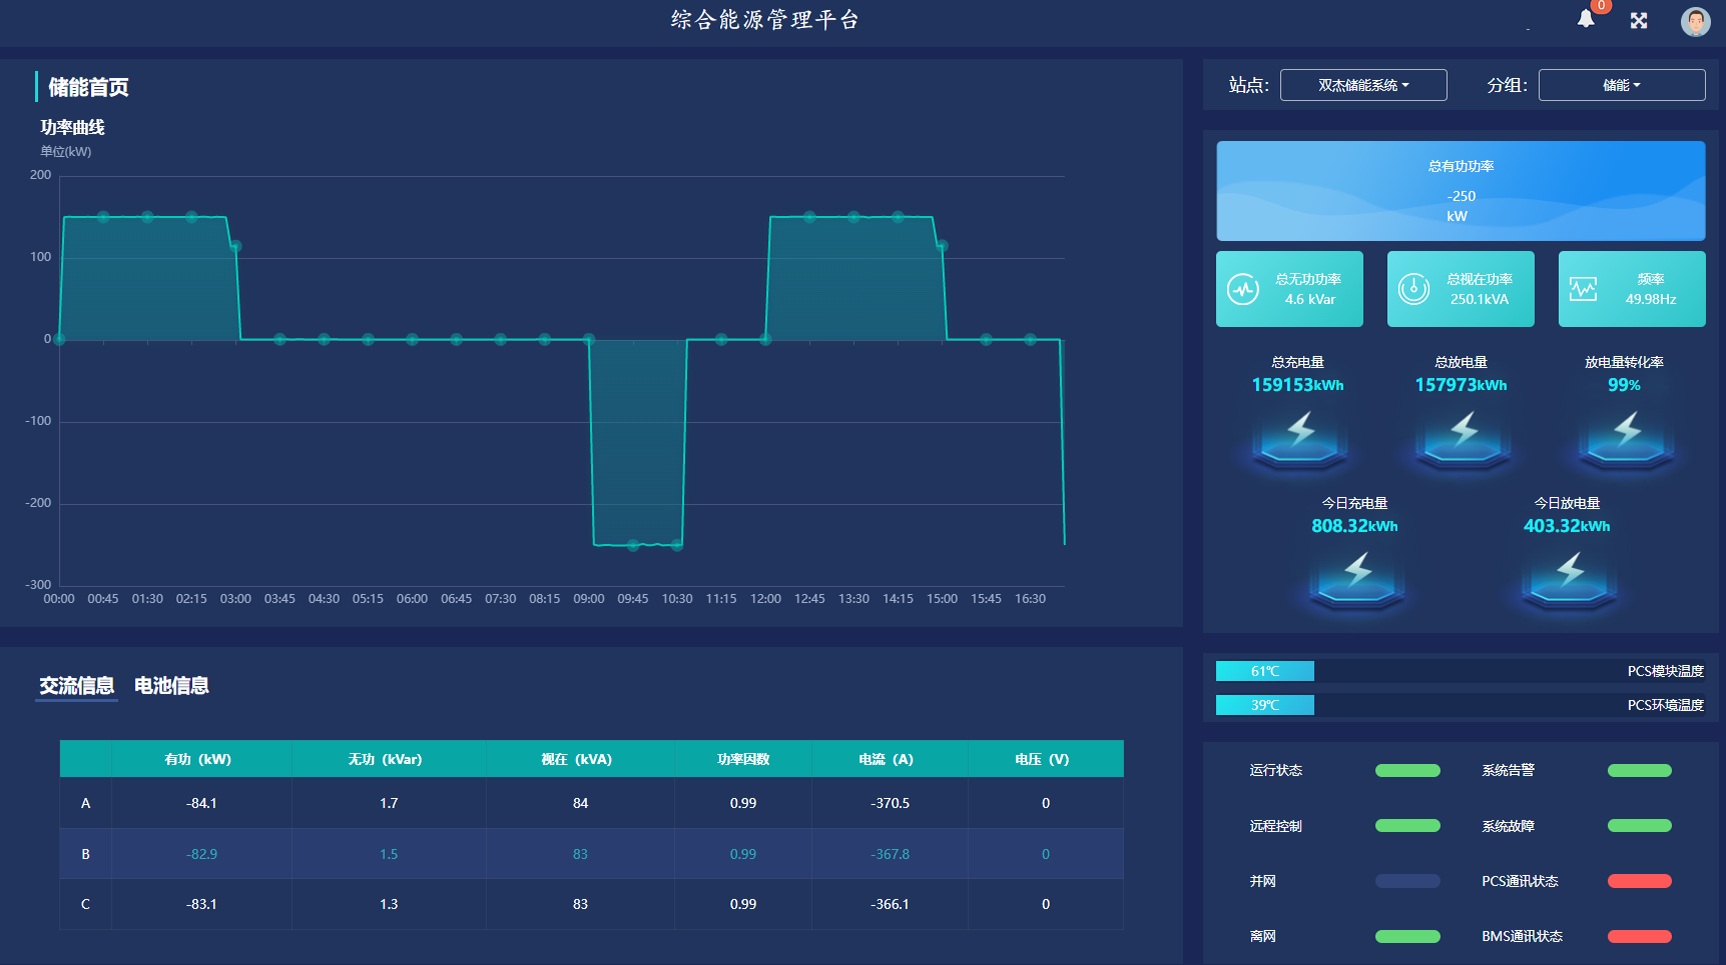The height and width of the screenshot is (965, 1726).
Task: Switch to the 电池信息 tab
Action: [x=171, y=686]
